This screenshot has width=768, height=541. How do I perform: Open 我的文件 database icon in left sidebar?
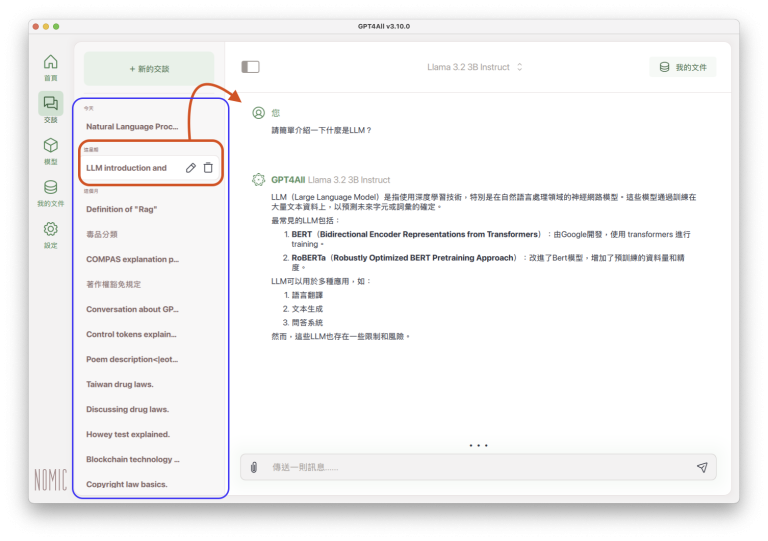[50, 188]
